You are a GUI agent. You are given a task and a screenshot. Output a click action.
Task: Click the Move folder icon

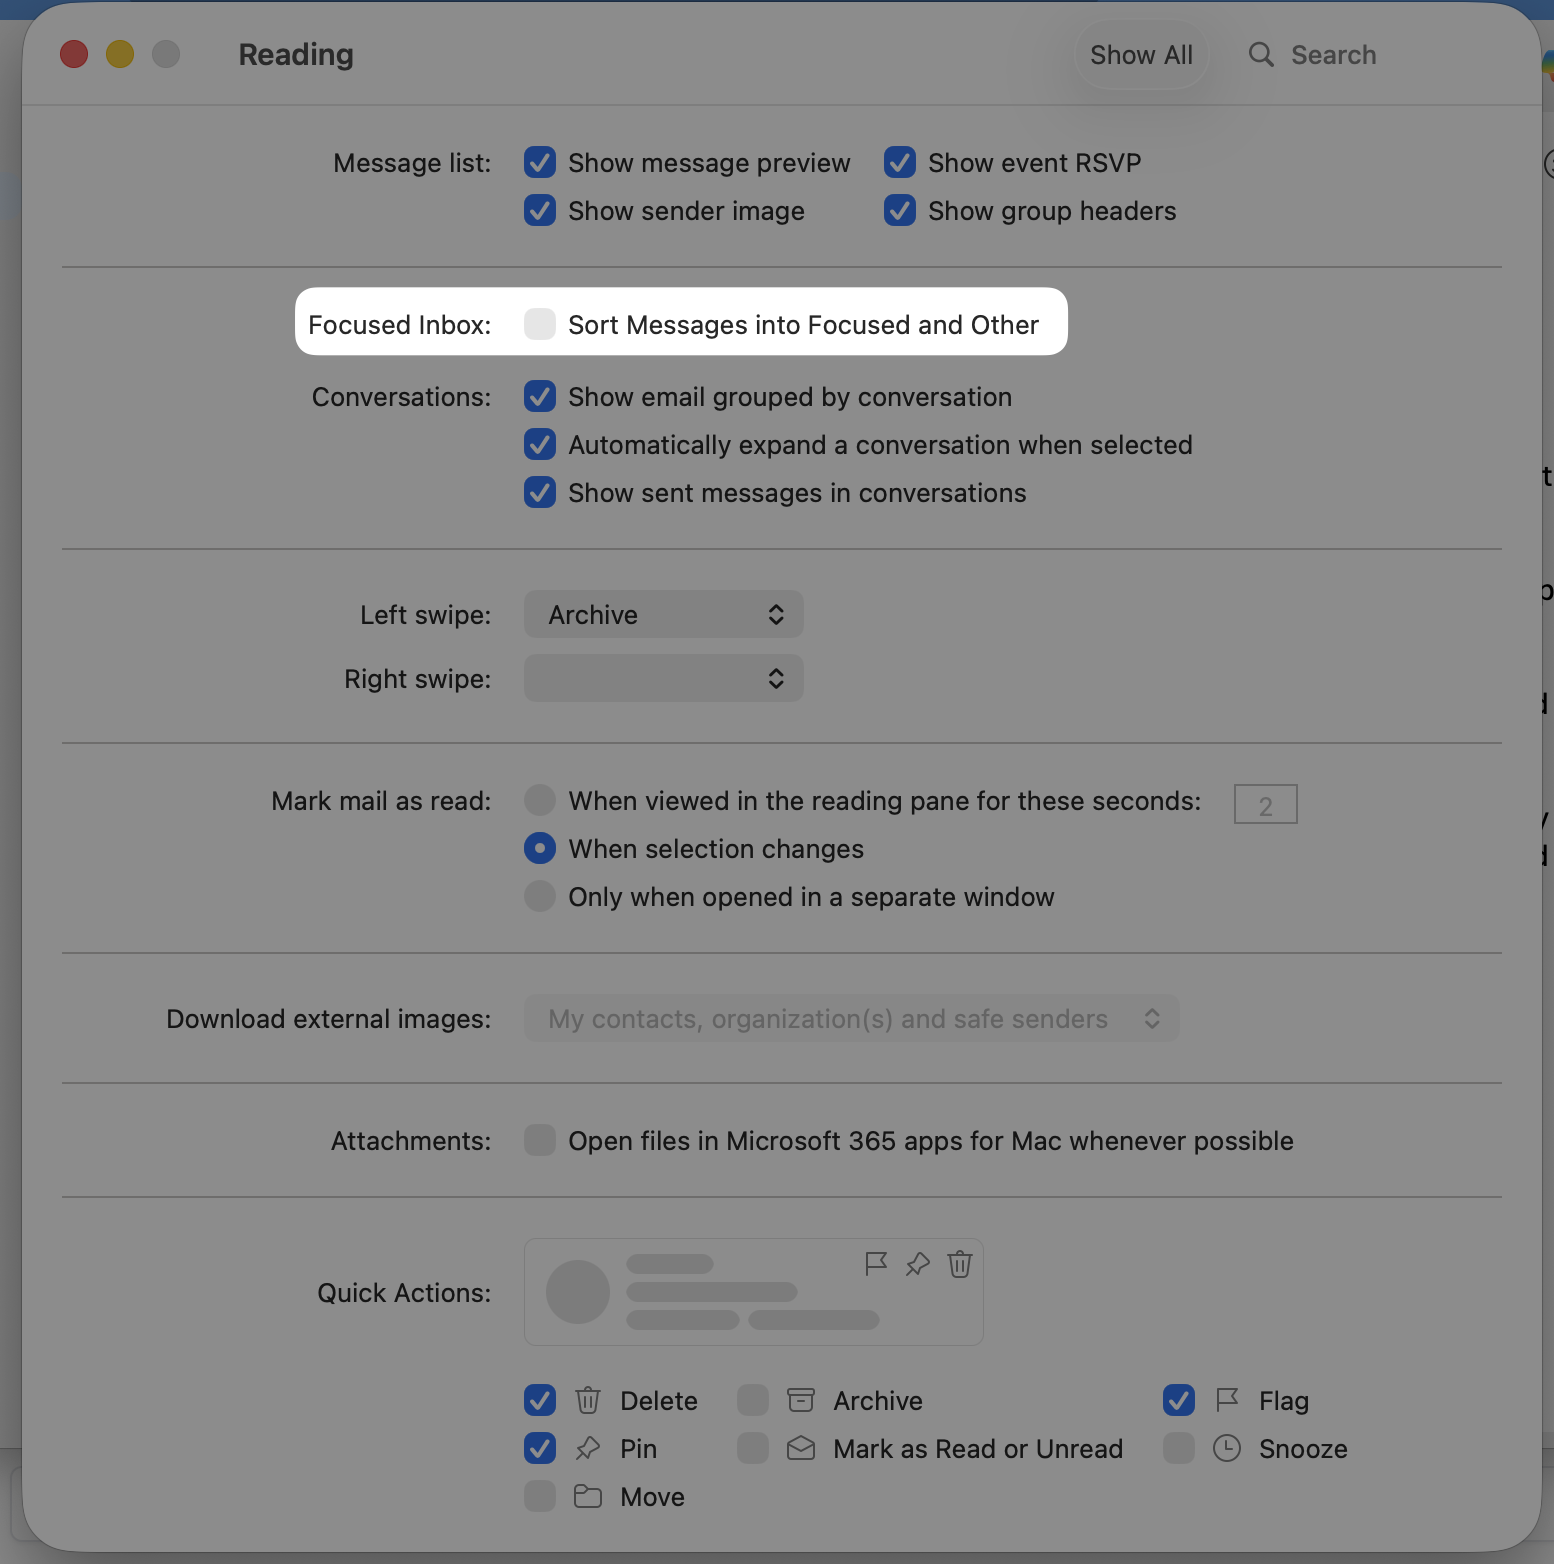point(588,1496)
